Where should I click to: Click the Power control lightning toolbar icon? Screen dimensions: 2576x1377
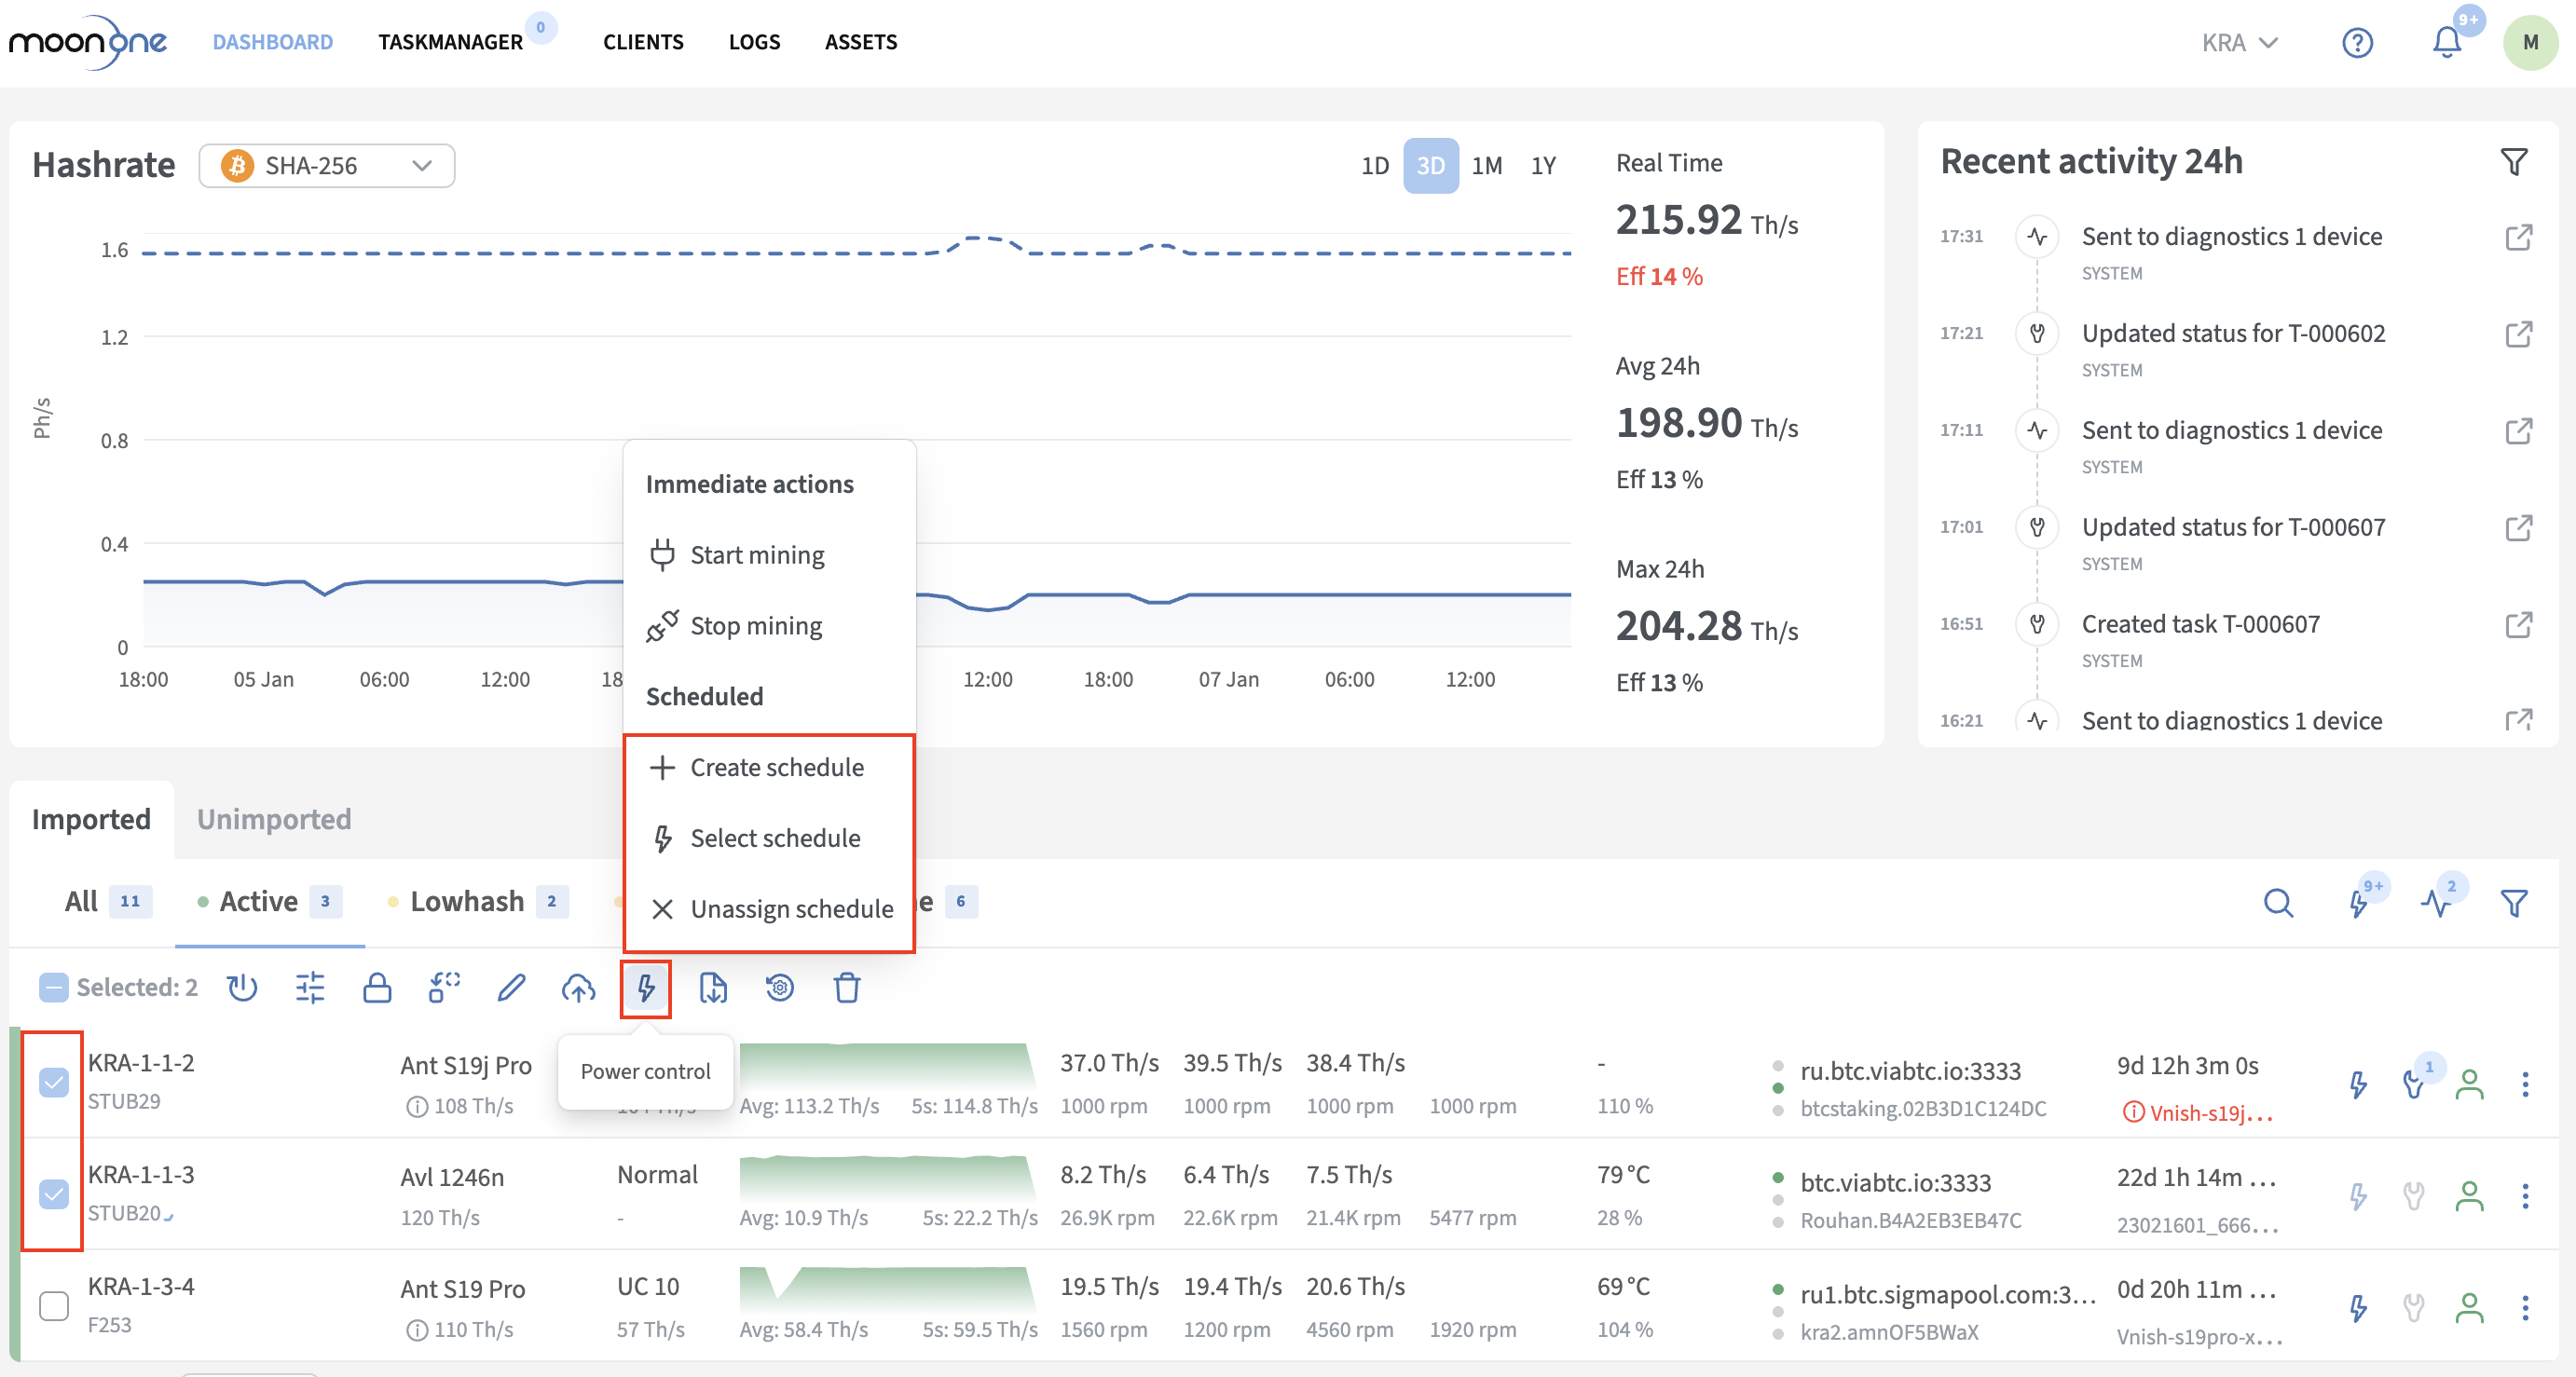[645, 988]
